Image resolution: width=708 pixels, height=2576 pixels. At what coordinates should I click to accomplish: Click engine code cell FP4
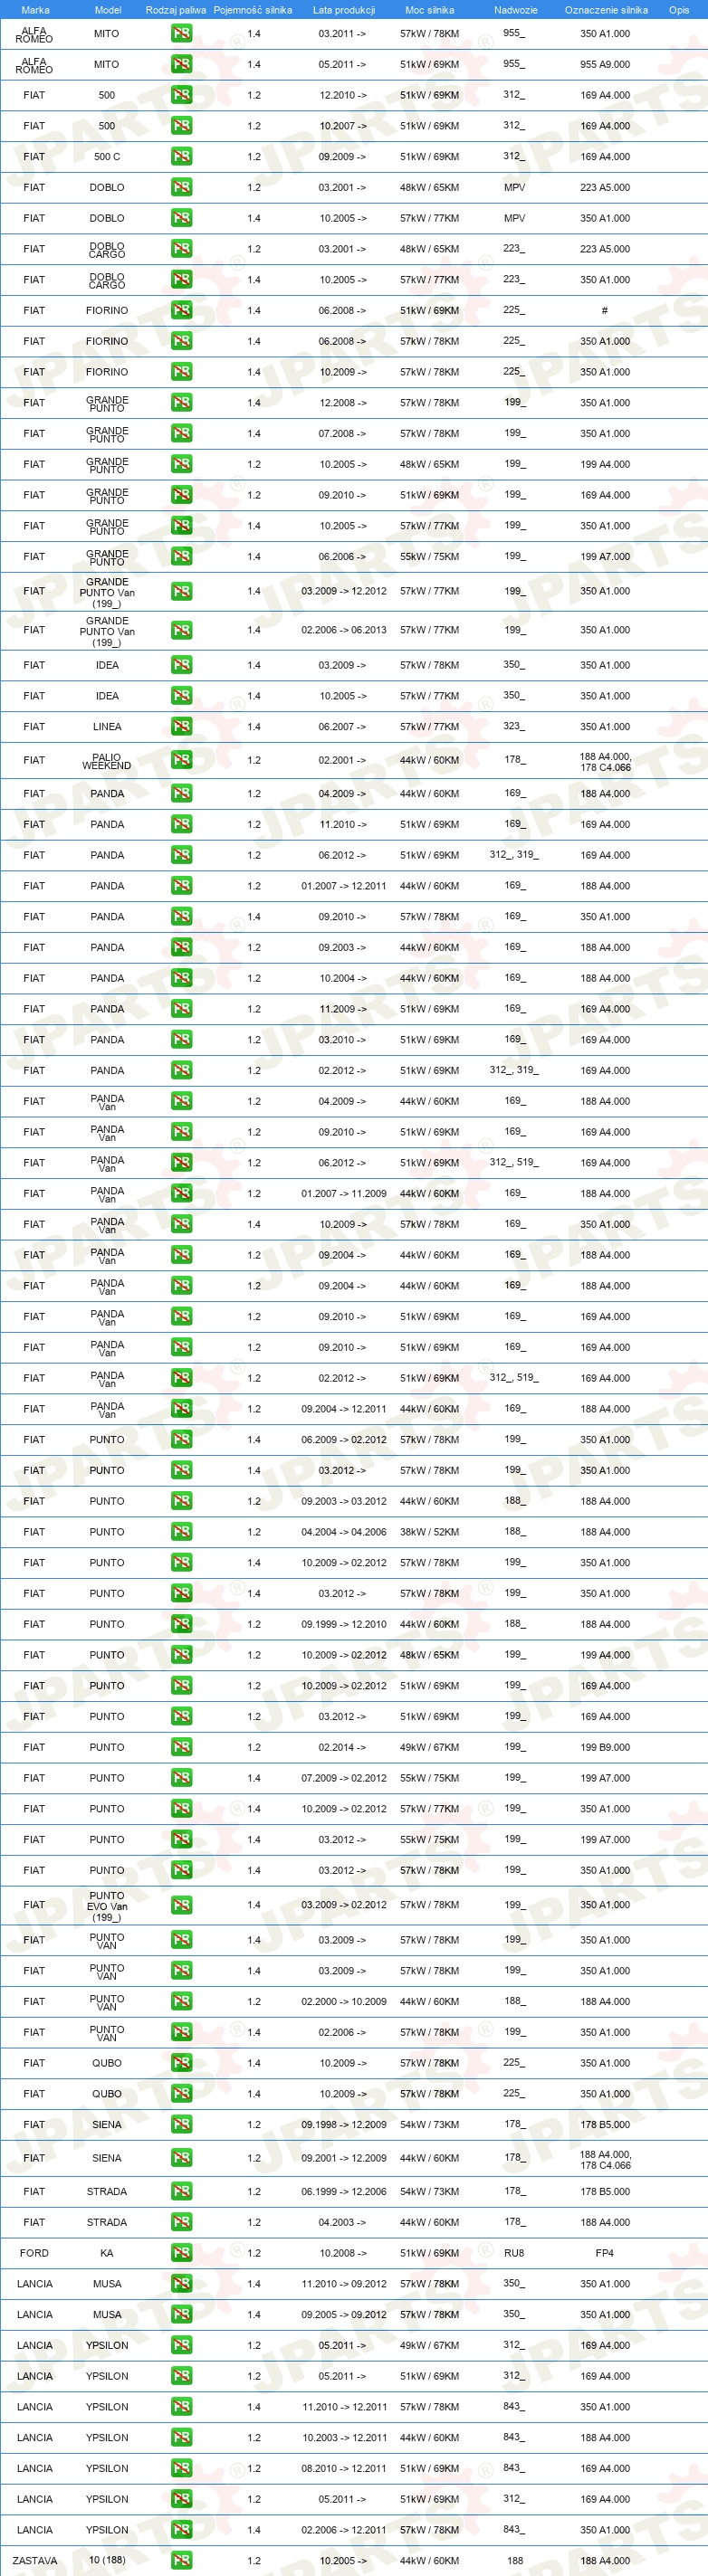605,2253
